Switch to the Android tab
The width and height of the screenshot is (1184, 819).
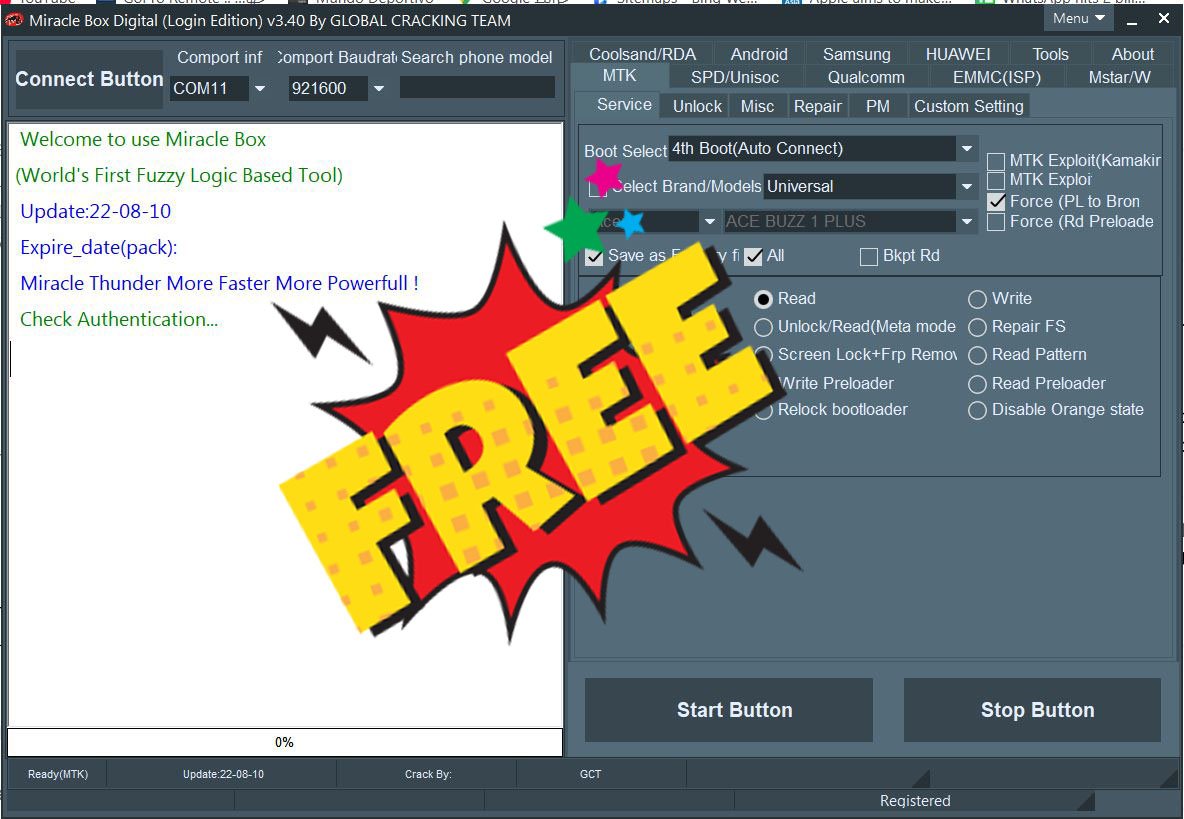click(759, 54)
